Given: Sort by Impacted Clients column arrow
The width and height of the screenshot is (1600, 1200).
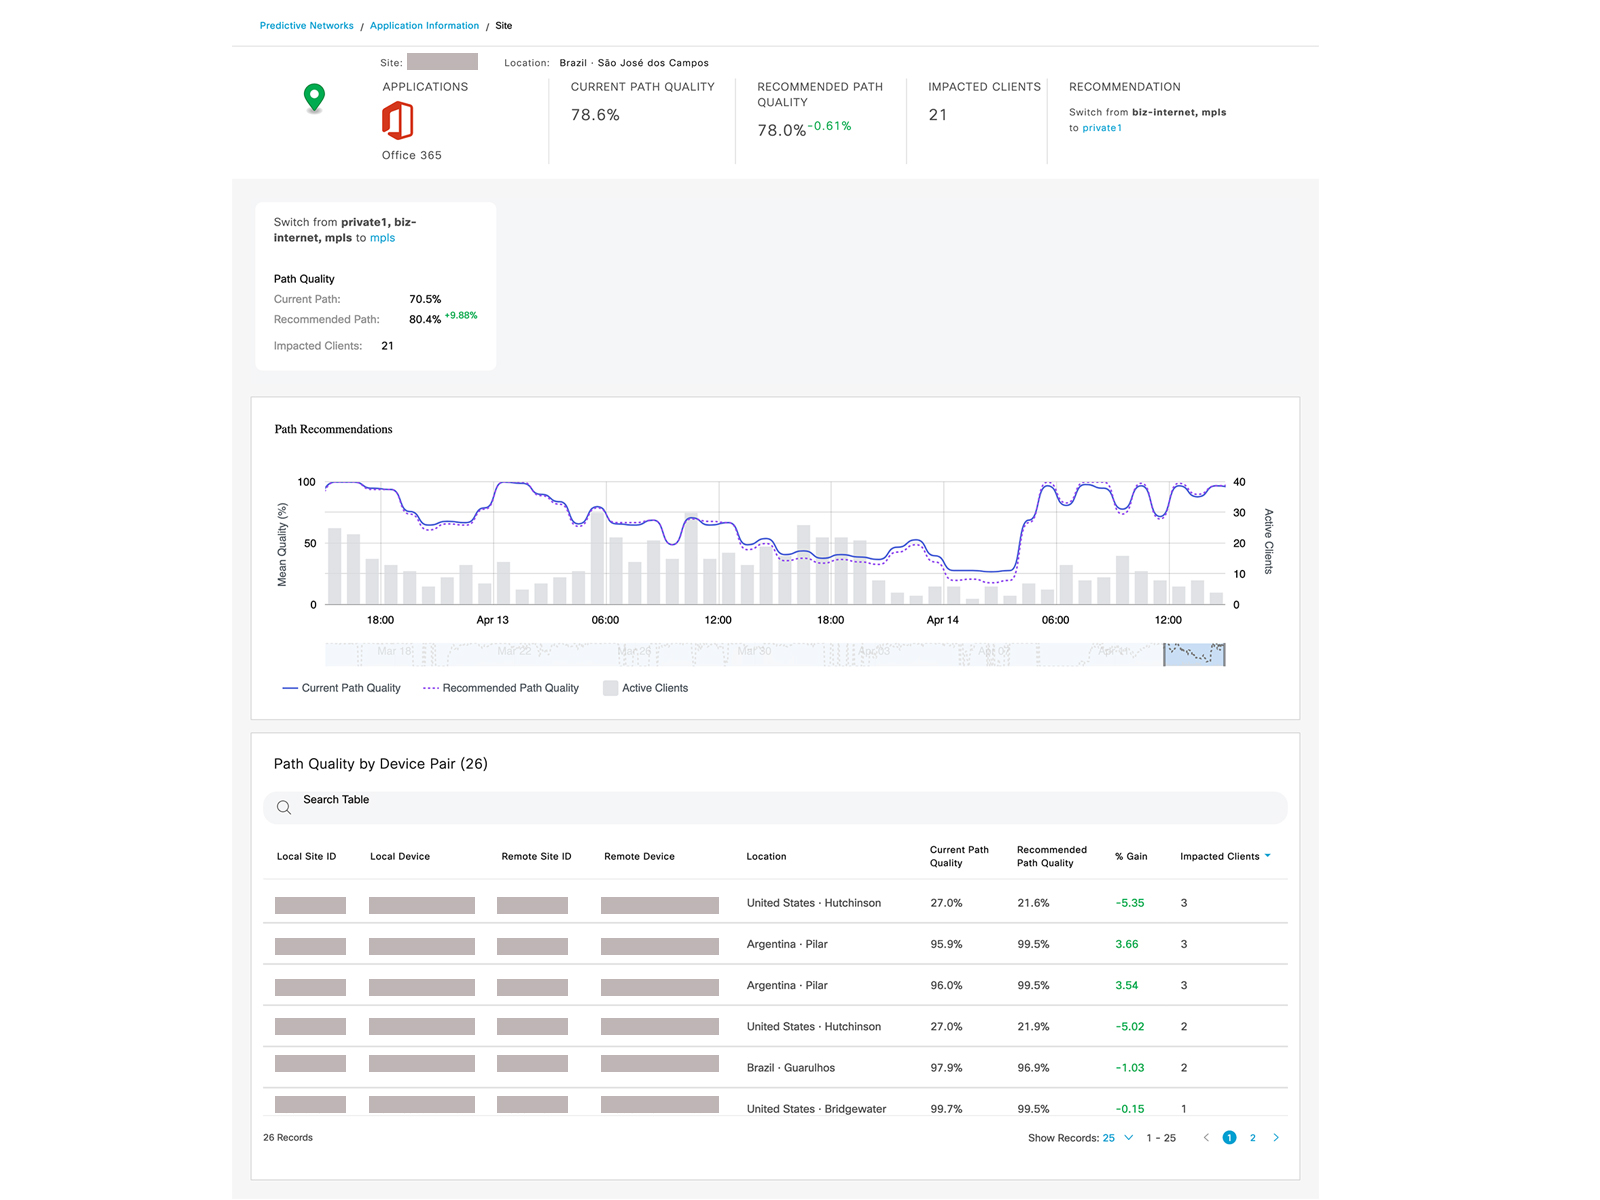Looking at the screenshot, I should pos(1268,856).
